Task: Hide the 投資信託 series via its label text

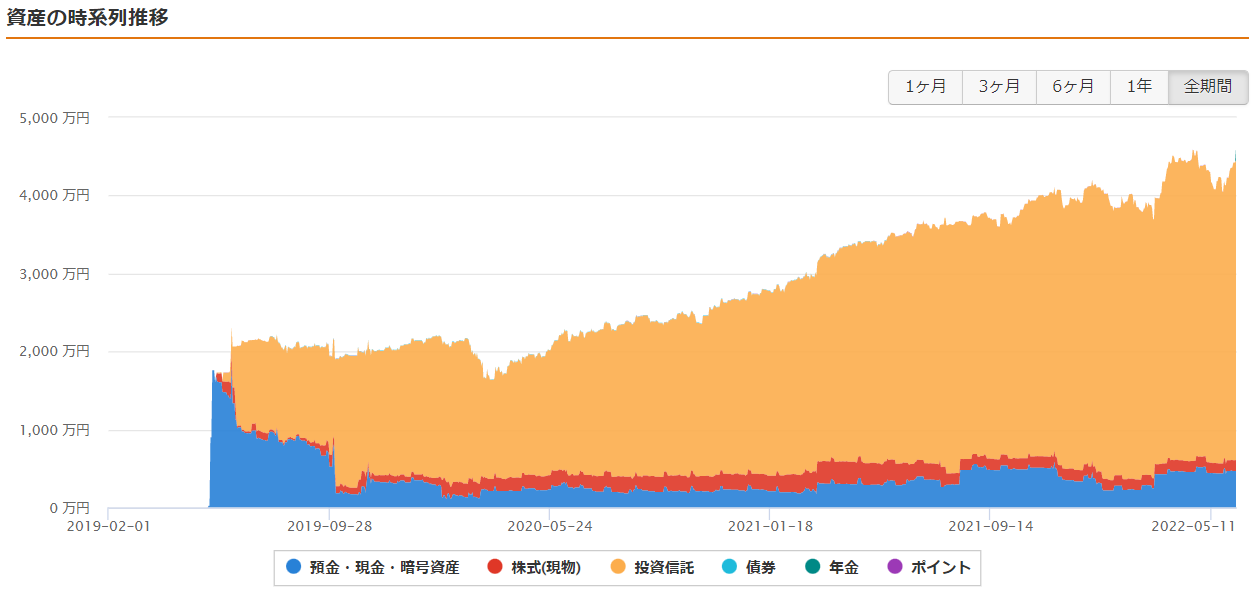Action: (664, 568)
